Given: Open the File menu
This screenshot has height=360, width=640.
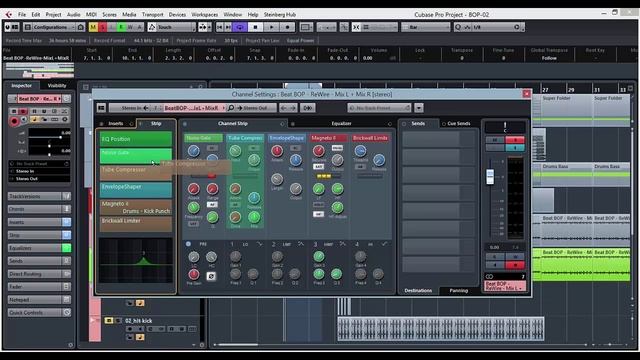Looking at the screenshot, I should click(22, 14).
